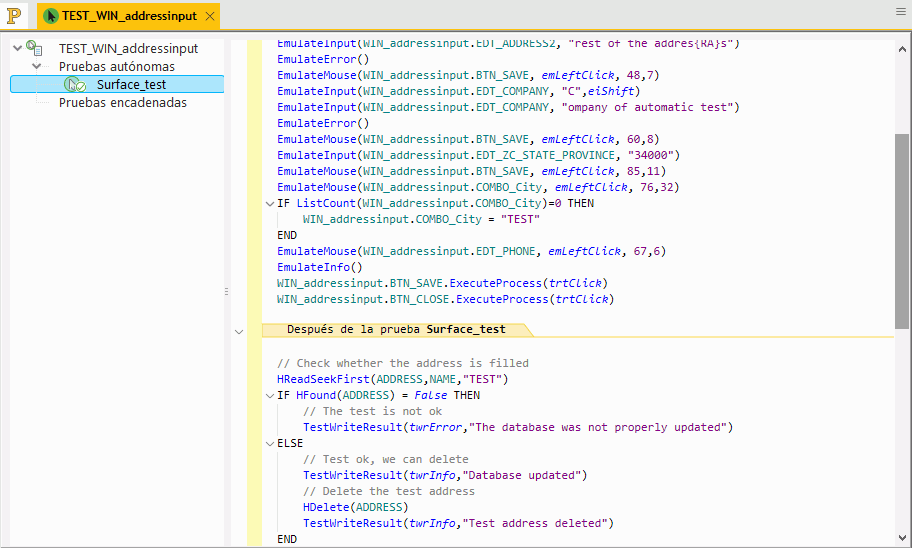Click the HDelete(ADDRESS) line
Screen dimensions: 912x548
(355, 507)
